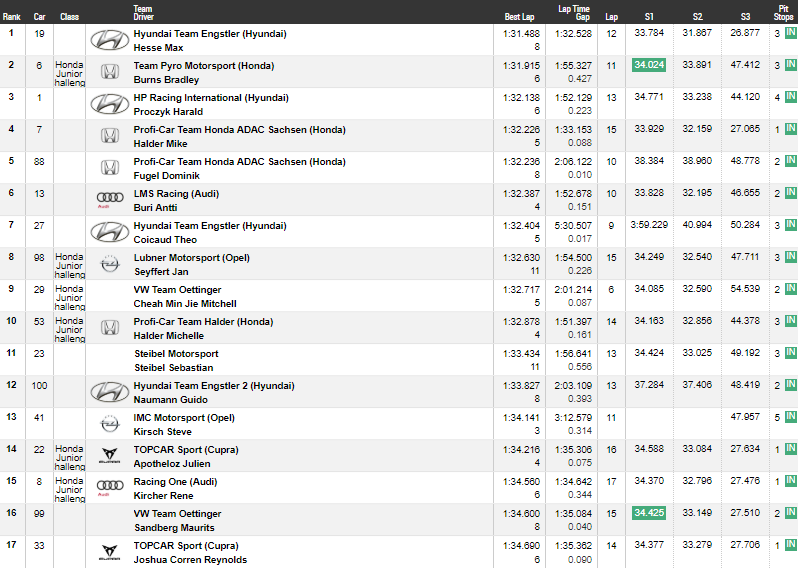Open Team Pyro Motorsport (Honda) entry

(x=204, y=66)
